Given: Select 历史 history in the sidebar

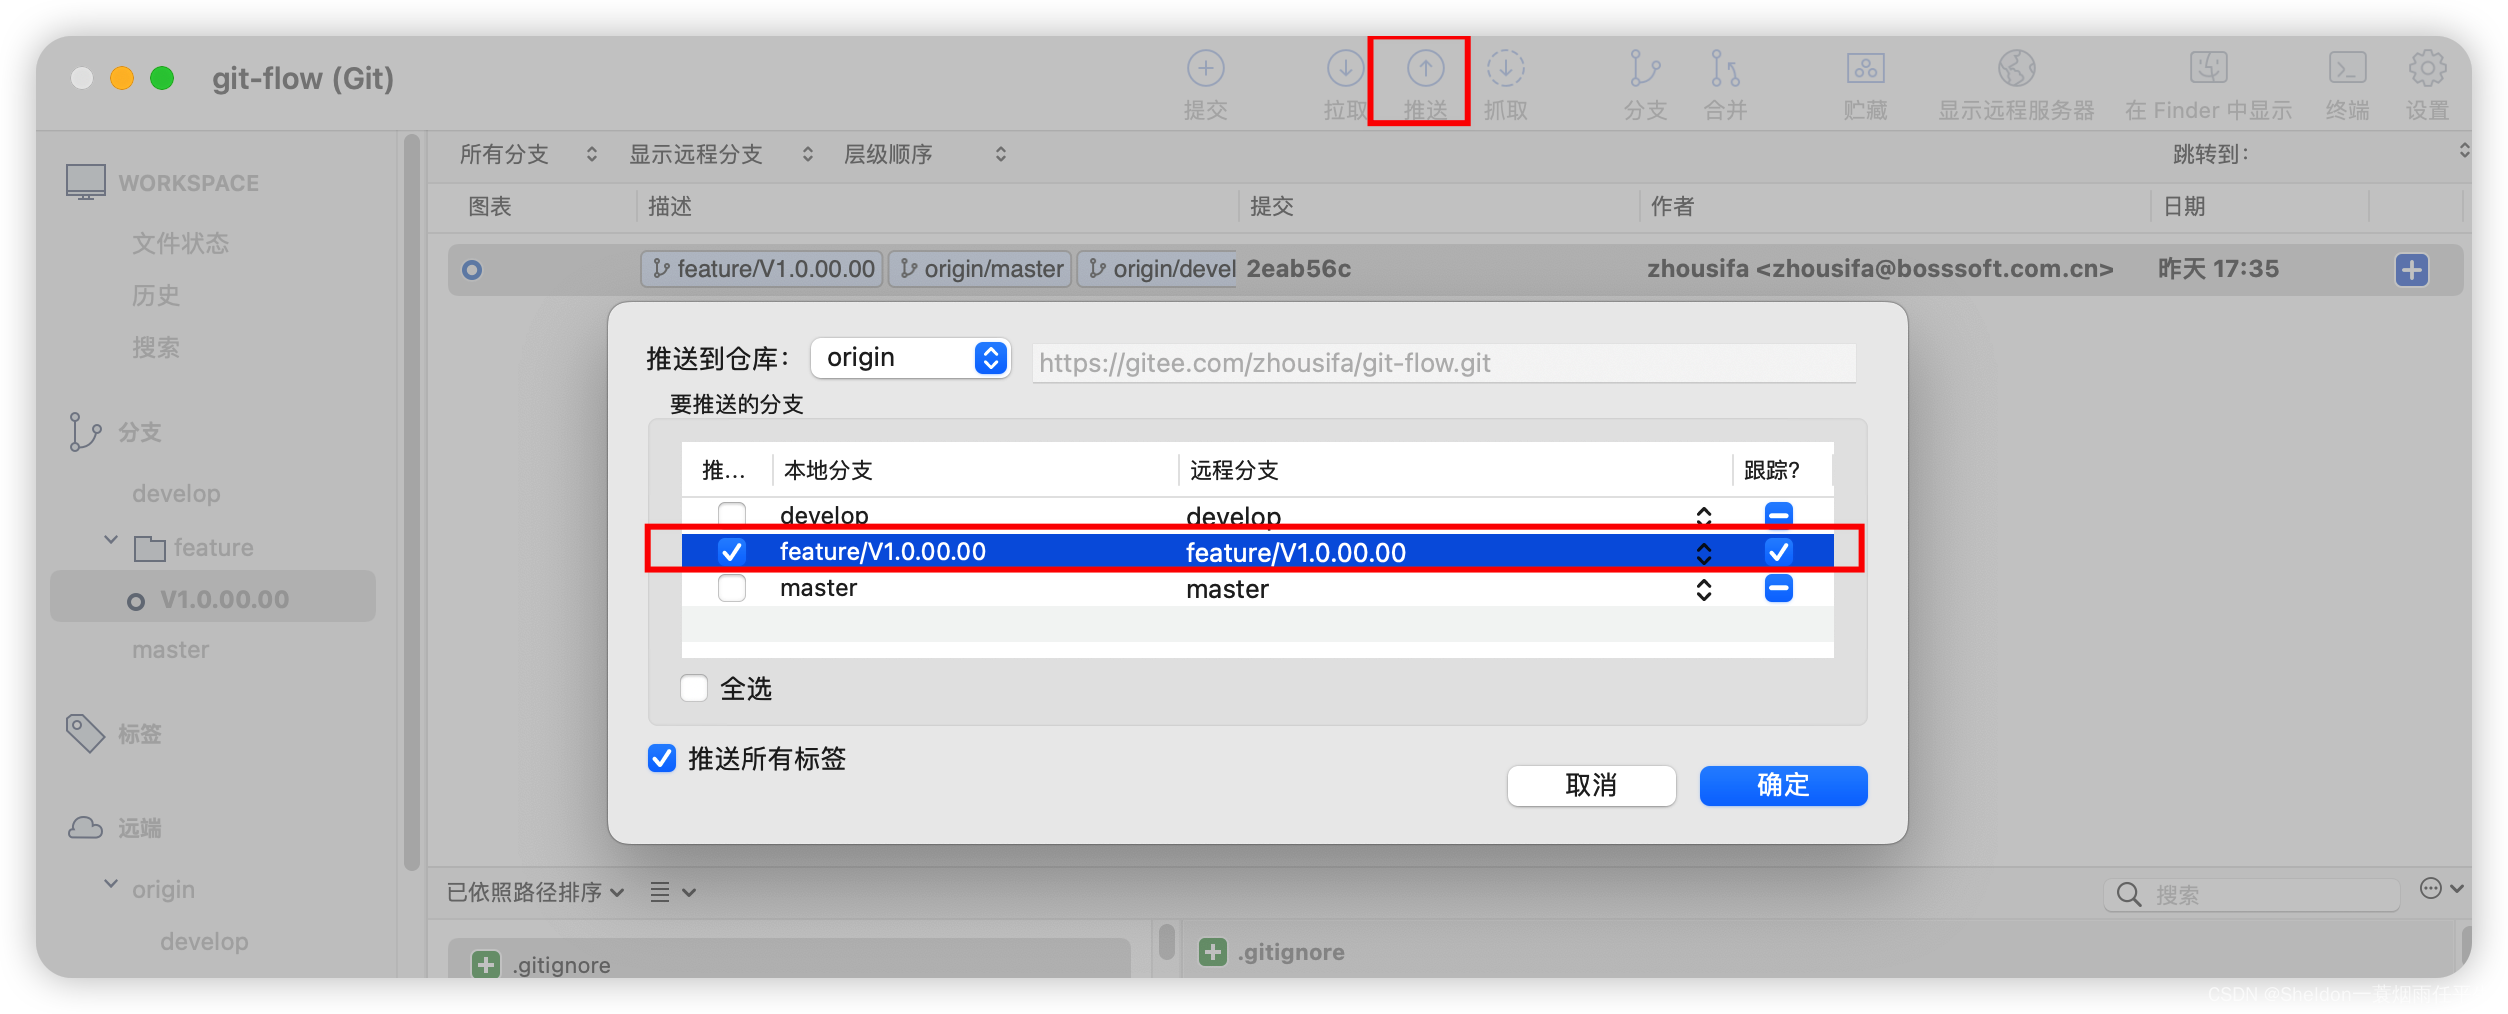Looking at the screenshot, I should pos(156,295).
